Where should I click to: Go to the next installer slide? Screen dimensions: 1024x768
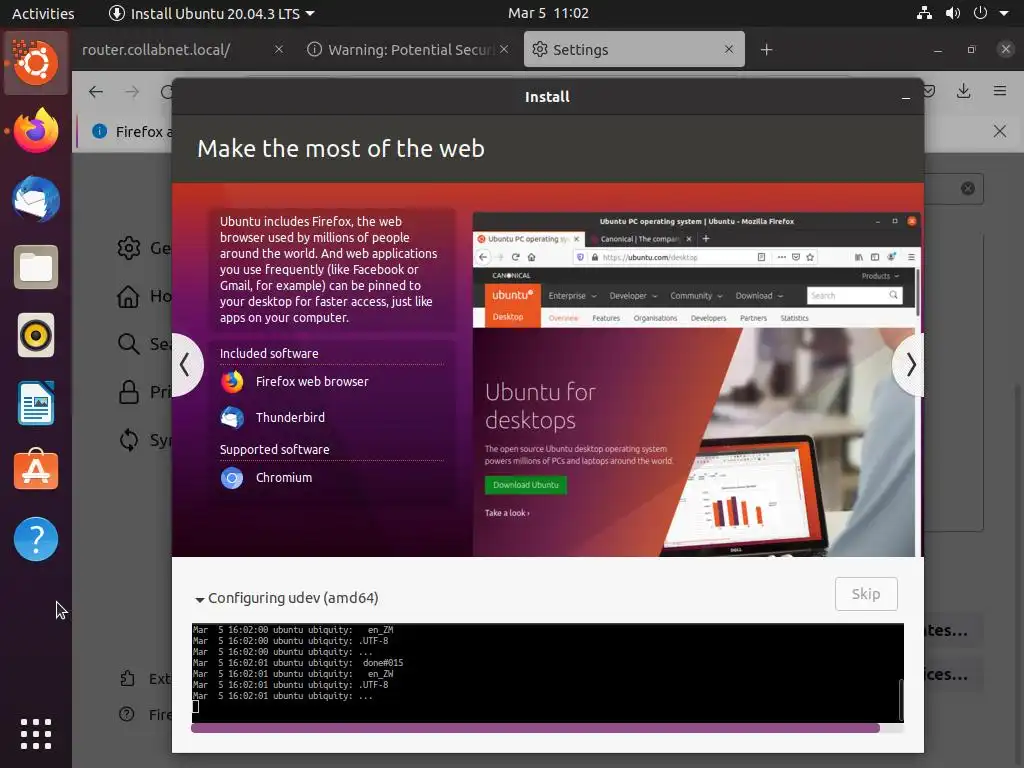(910, 364)
